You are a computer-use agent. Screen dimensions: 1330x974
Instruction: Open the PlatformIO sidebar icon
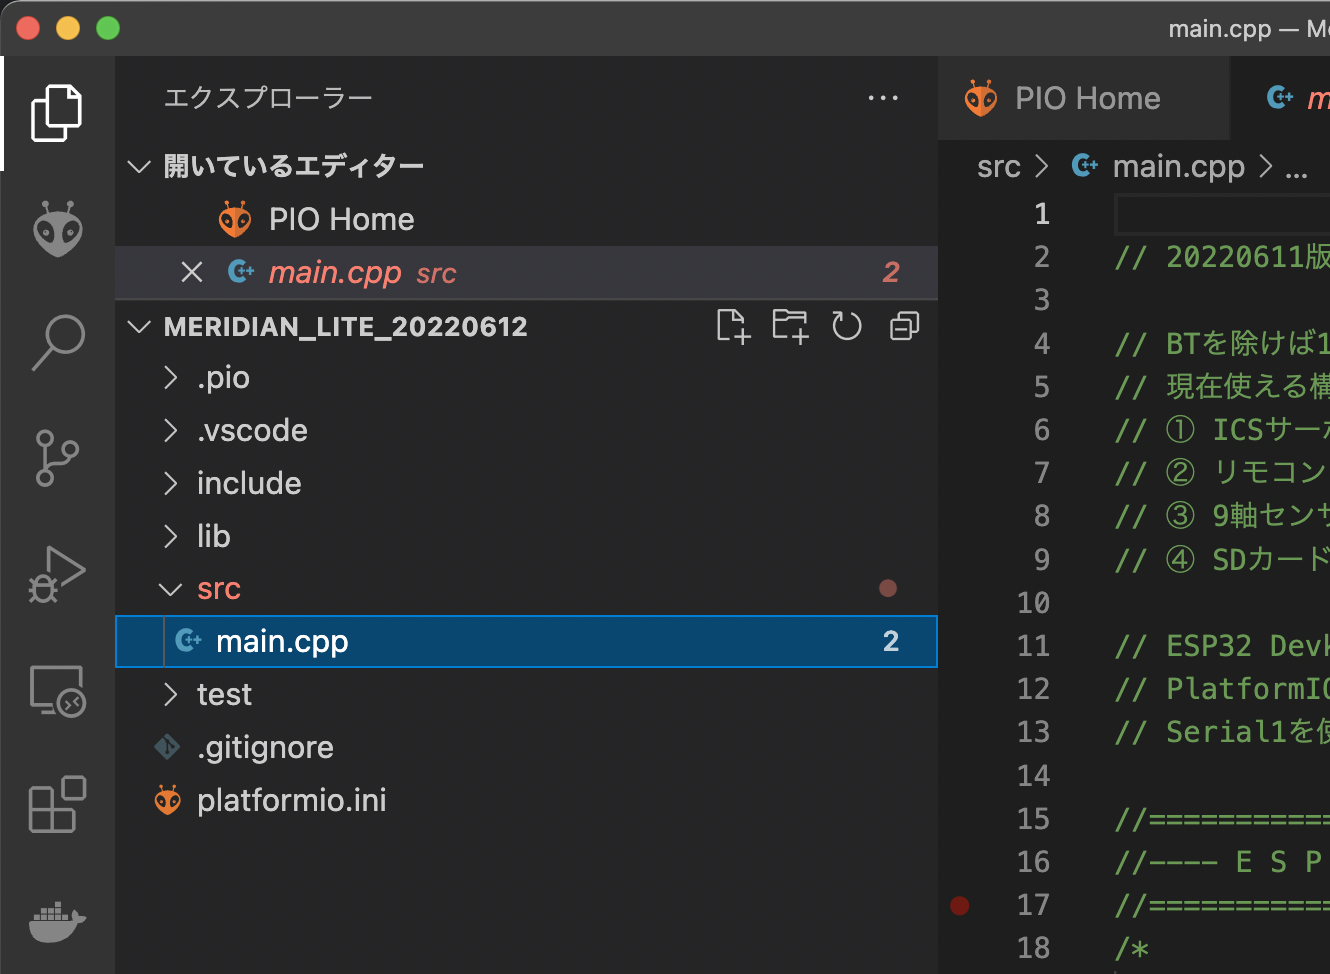(57, 228)
